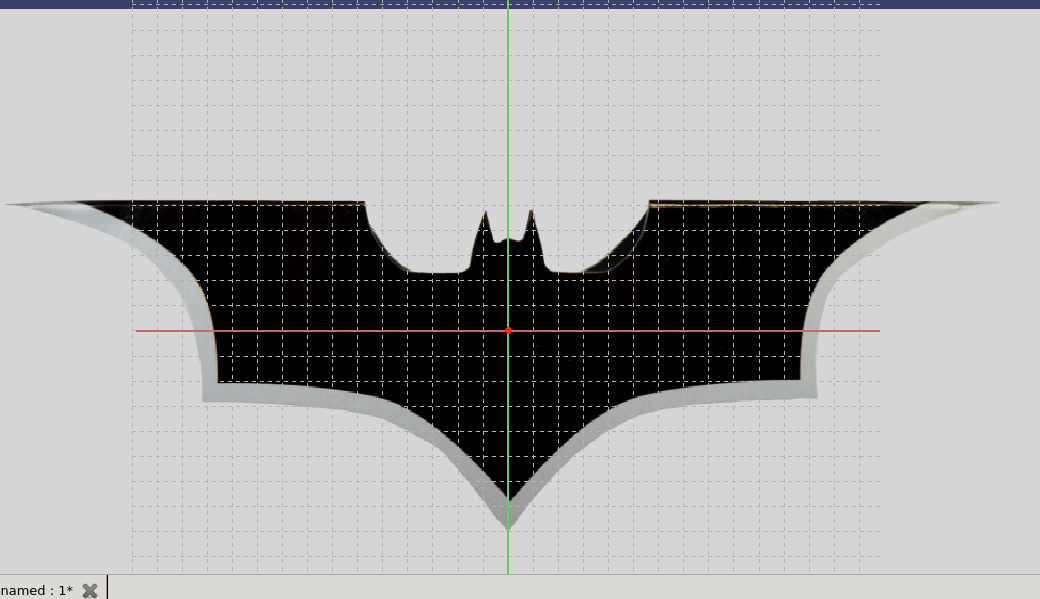Click the notch between the bat's ears
Screen dimensions: 1040x599
[x=509, y=240]
